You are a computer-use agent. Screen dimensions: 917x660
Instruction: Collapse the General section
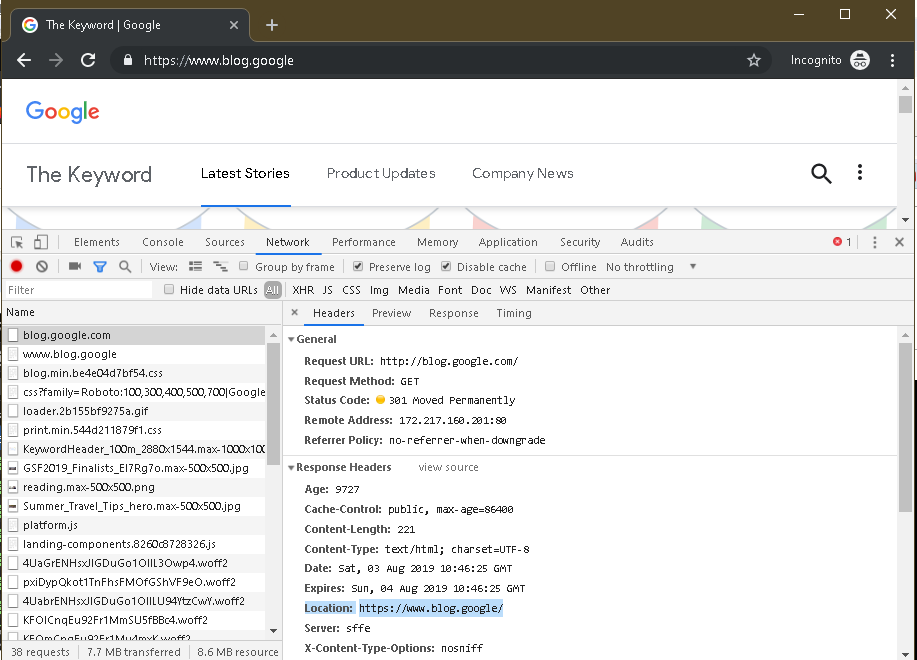click(x=291, y=340)
